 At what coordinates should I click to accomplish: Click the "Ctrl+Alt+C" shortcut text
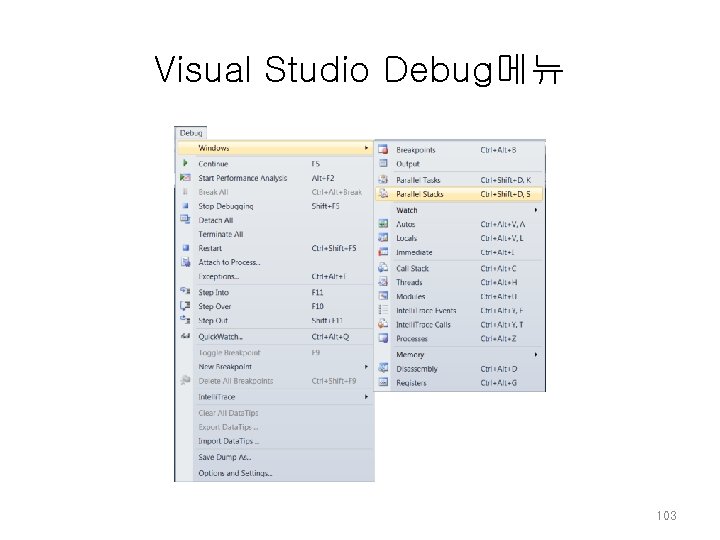[498, 268]
